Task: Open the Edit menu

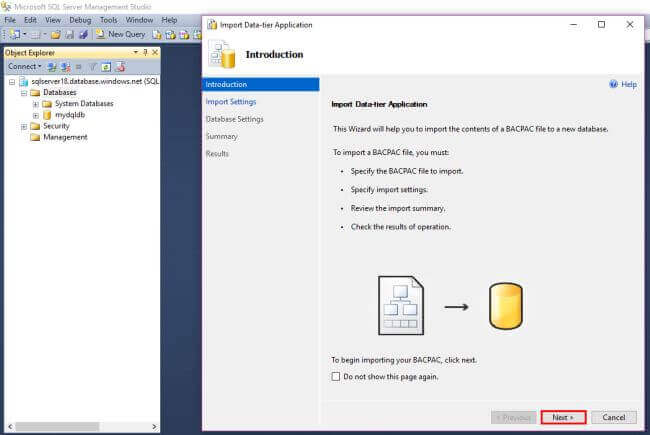Action: pyautogui.click(x=30, y=20)
